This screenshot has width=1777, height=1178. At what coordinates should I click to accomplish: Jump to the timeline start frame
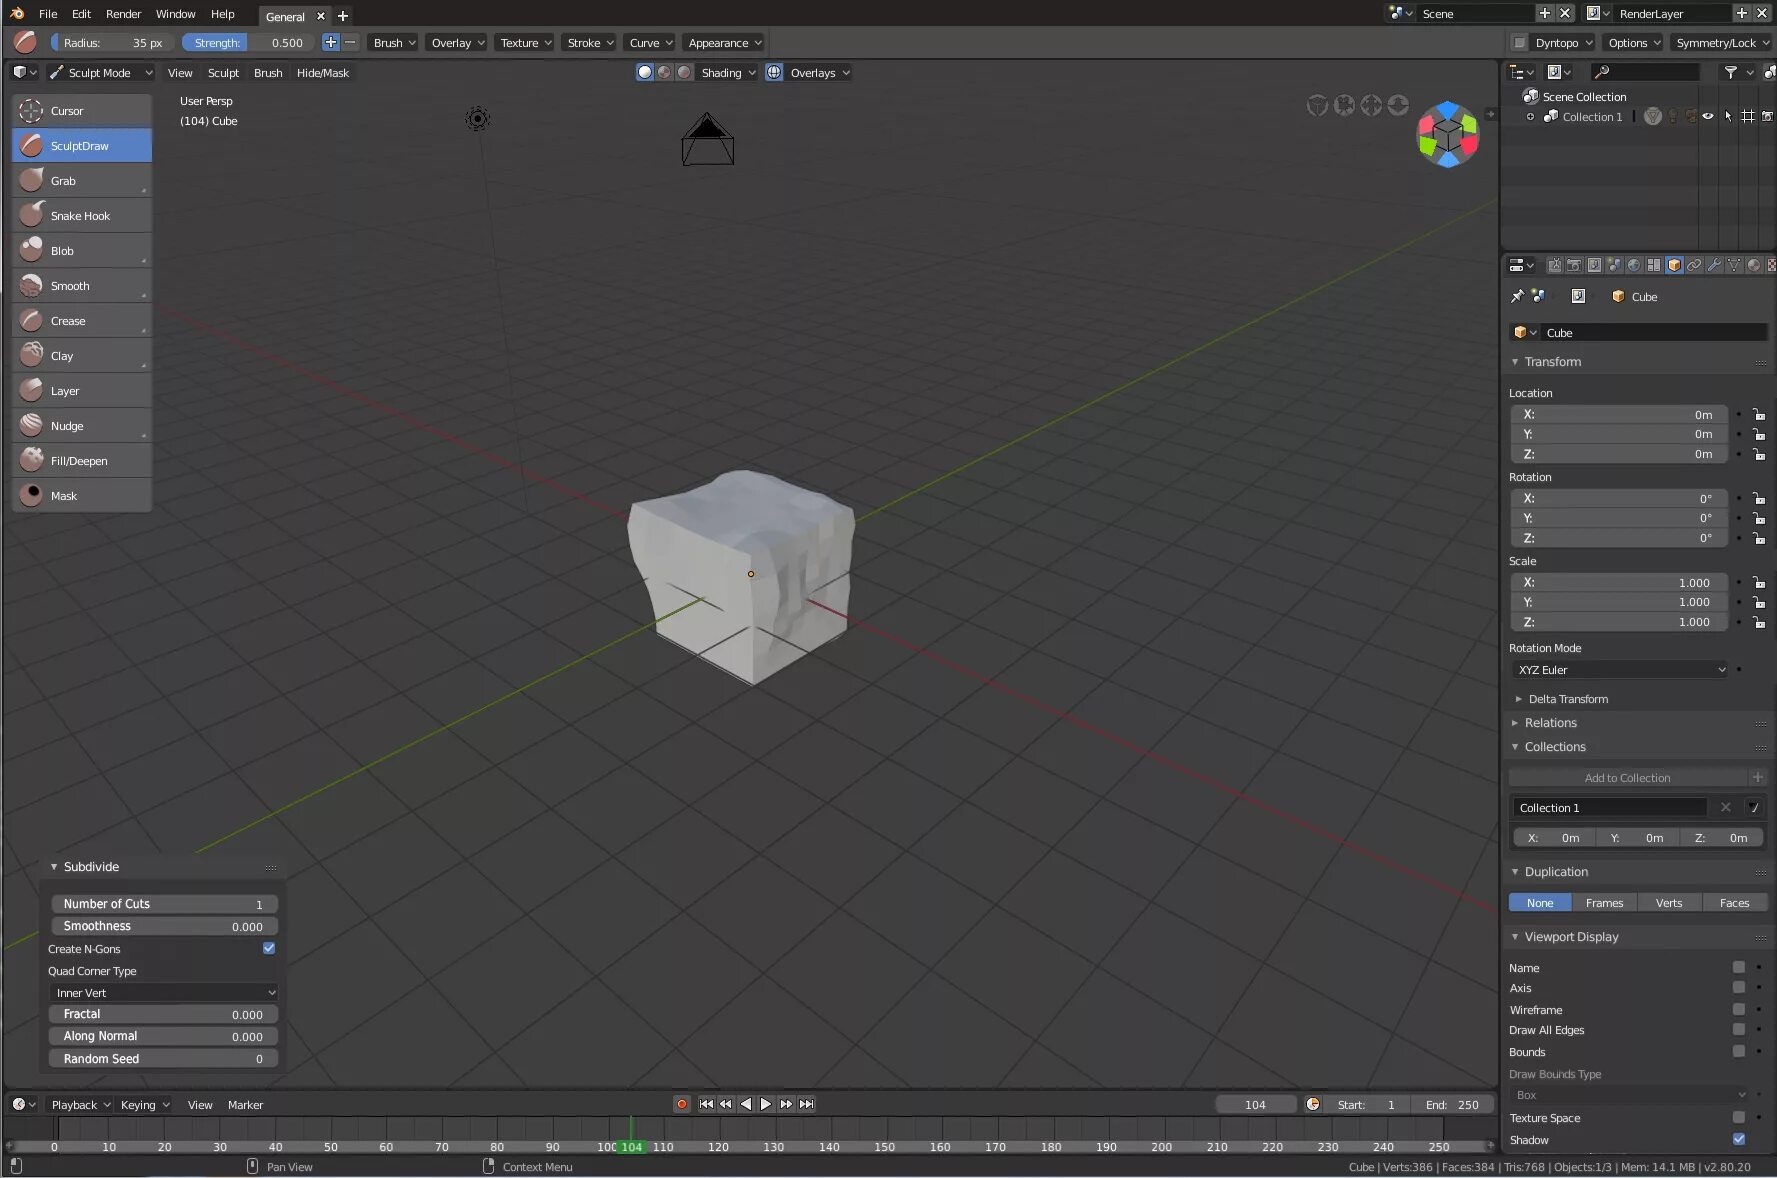pyautogui.click(x=706, y=1104)
